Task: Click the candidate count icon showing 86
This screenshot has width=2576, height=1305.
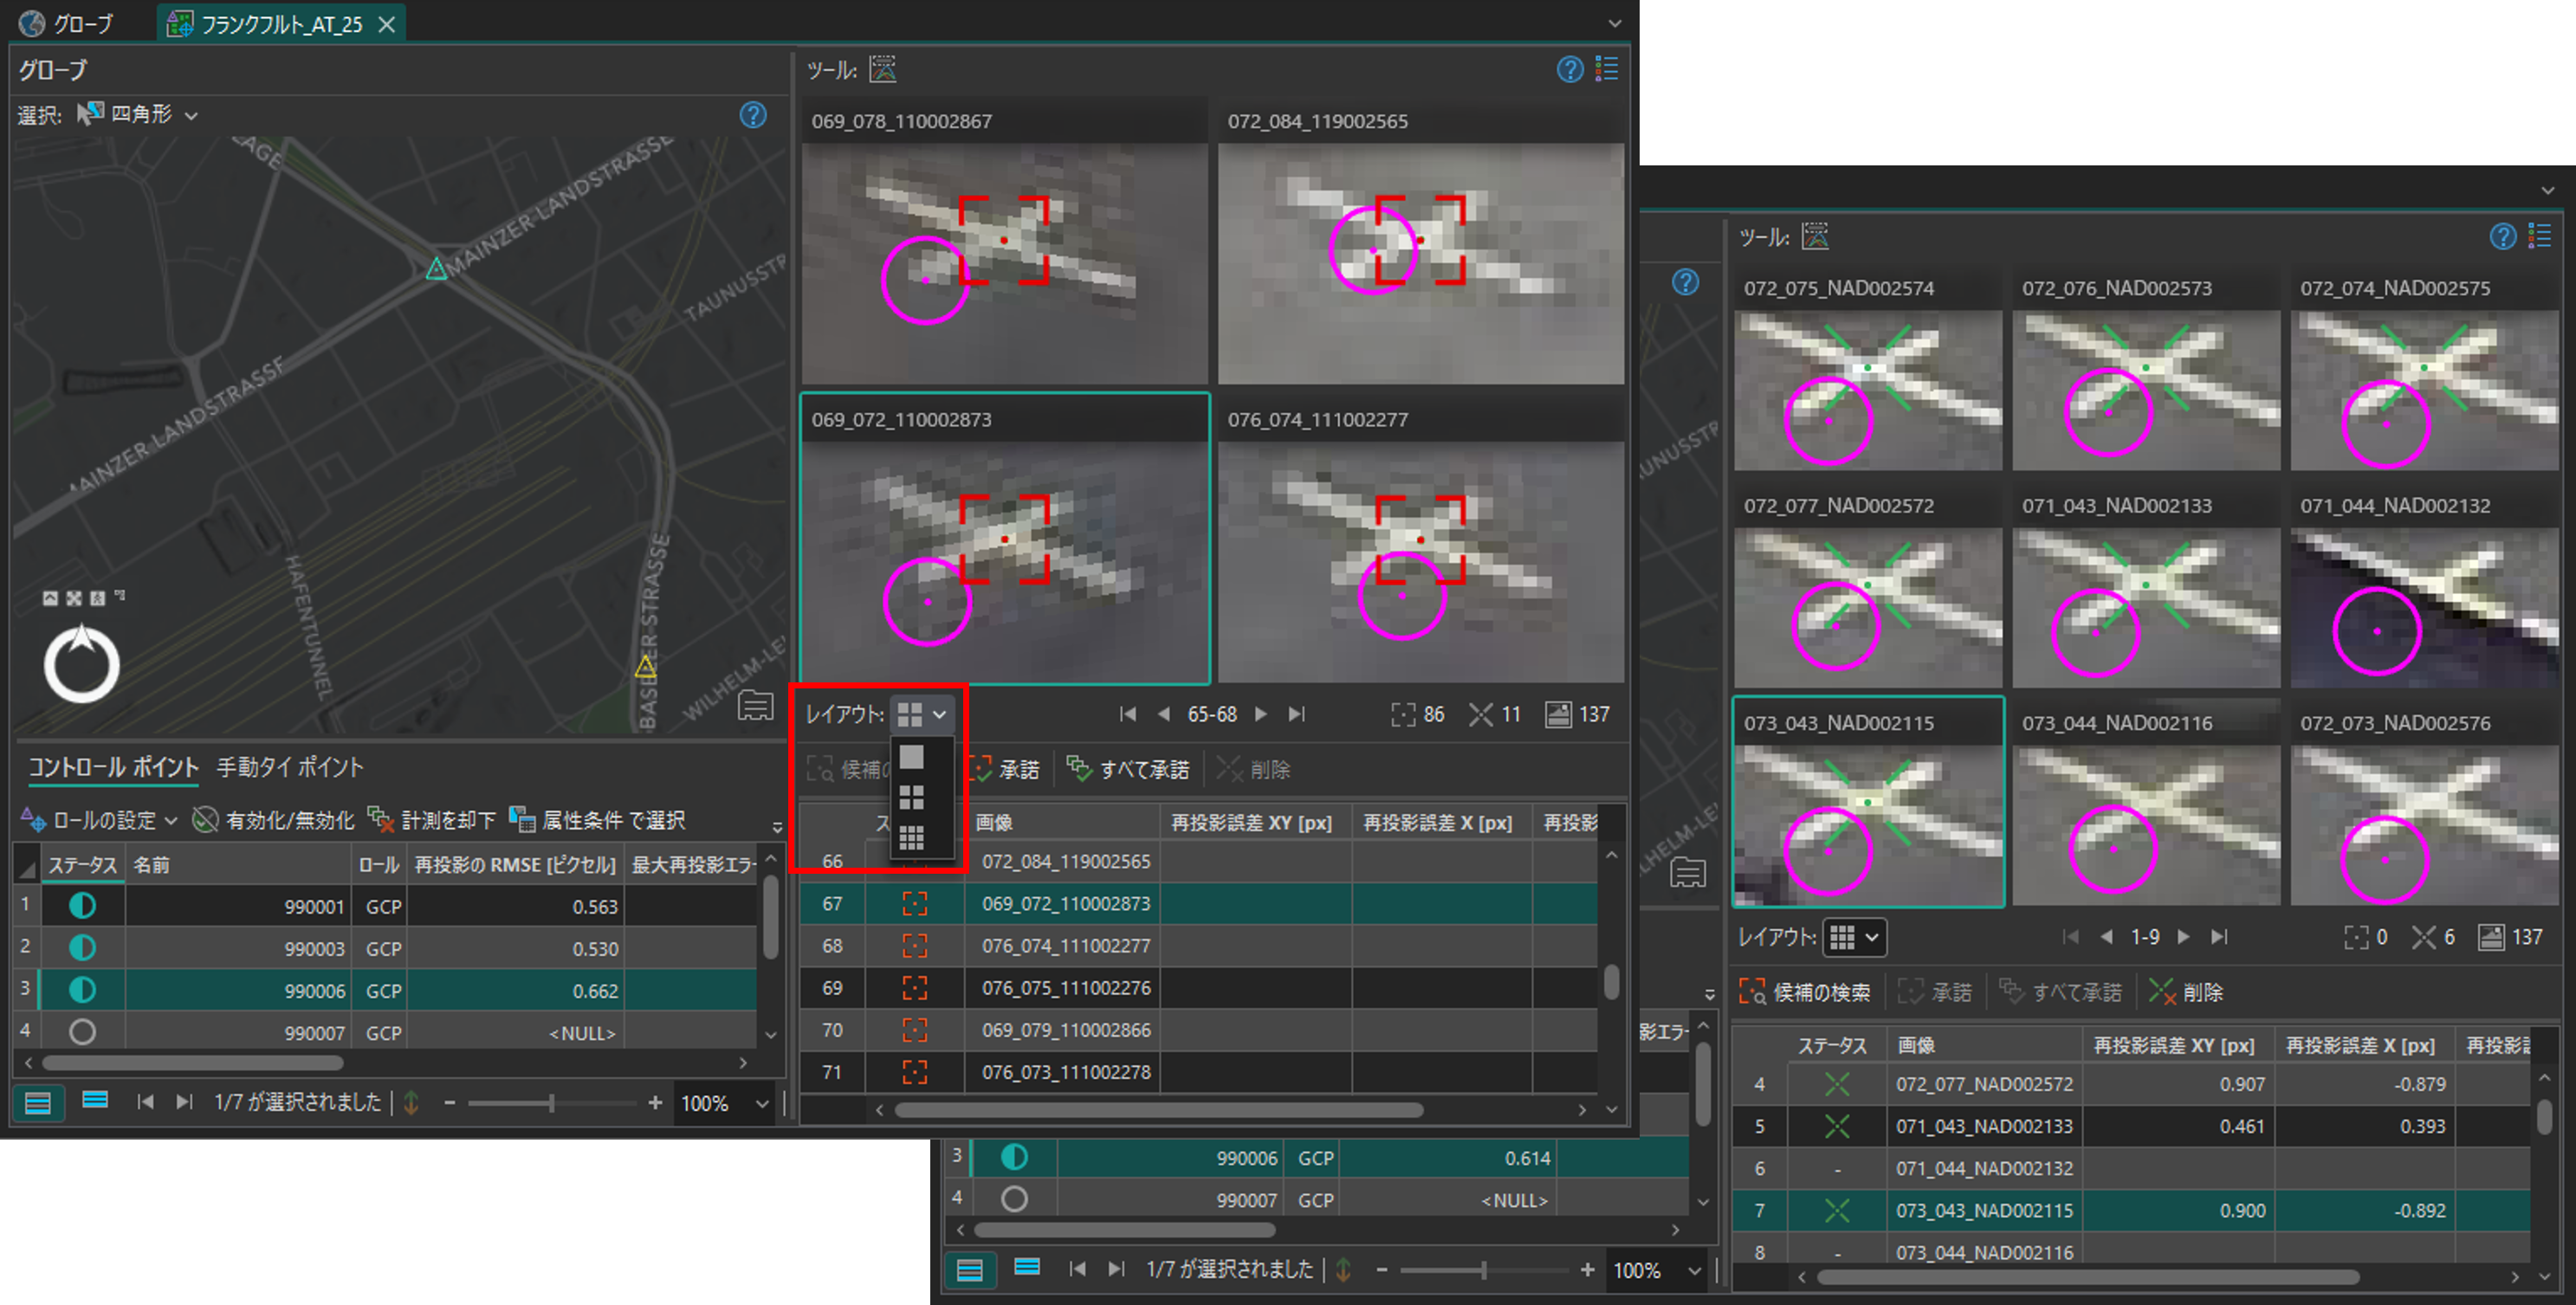Action: click(1403, 714)
